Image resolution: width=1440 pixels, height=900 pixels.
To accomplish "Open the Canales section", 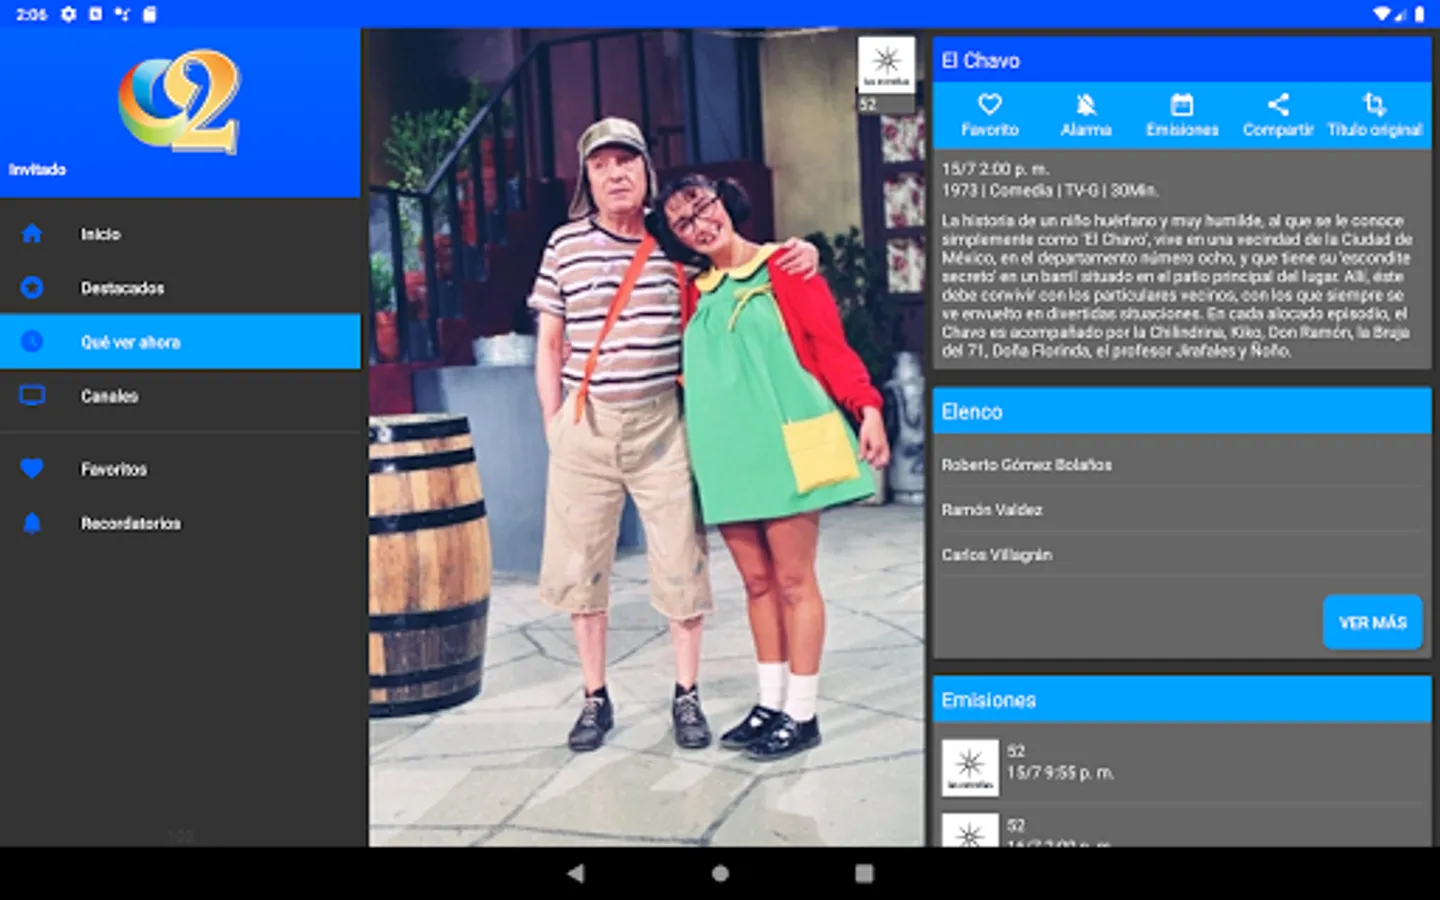I will pos(180,396).
